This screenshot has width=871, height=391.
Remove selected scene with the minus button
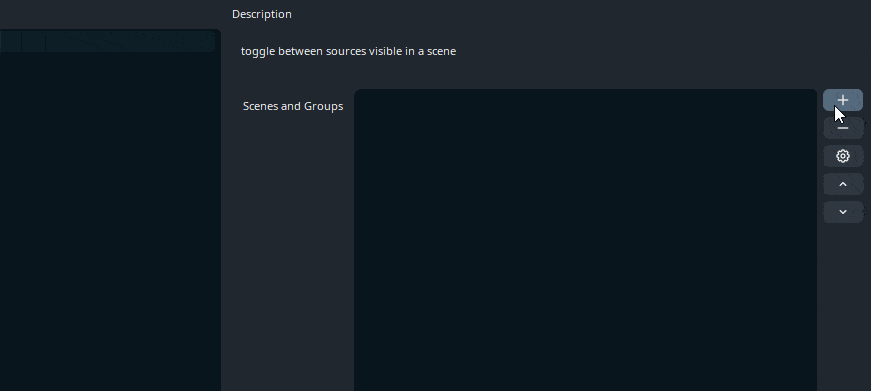click(x=843, y=128)
